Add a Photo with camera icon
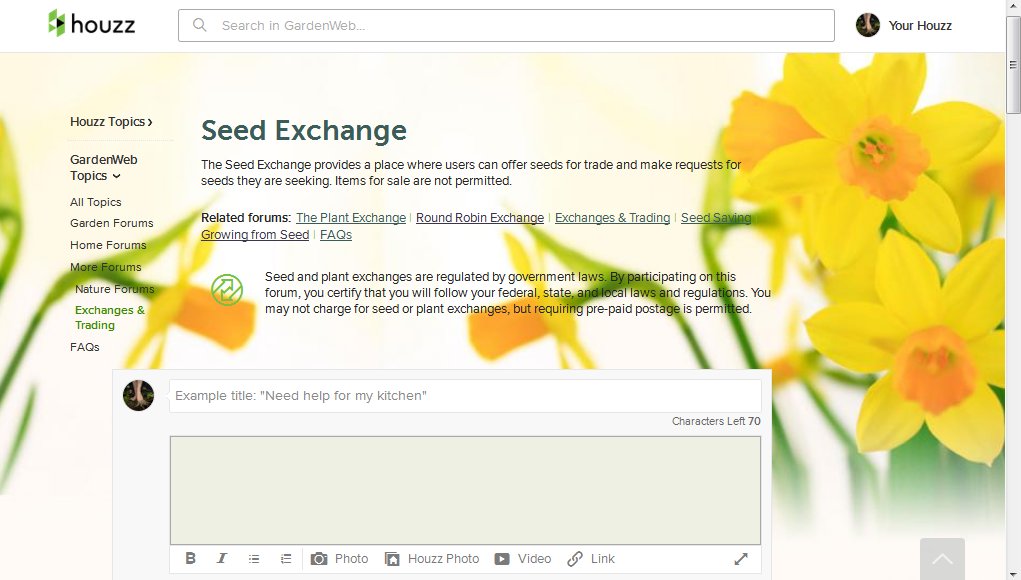This screenshot has height=580, width=1021. 339,559
